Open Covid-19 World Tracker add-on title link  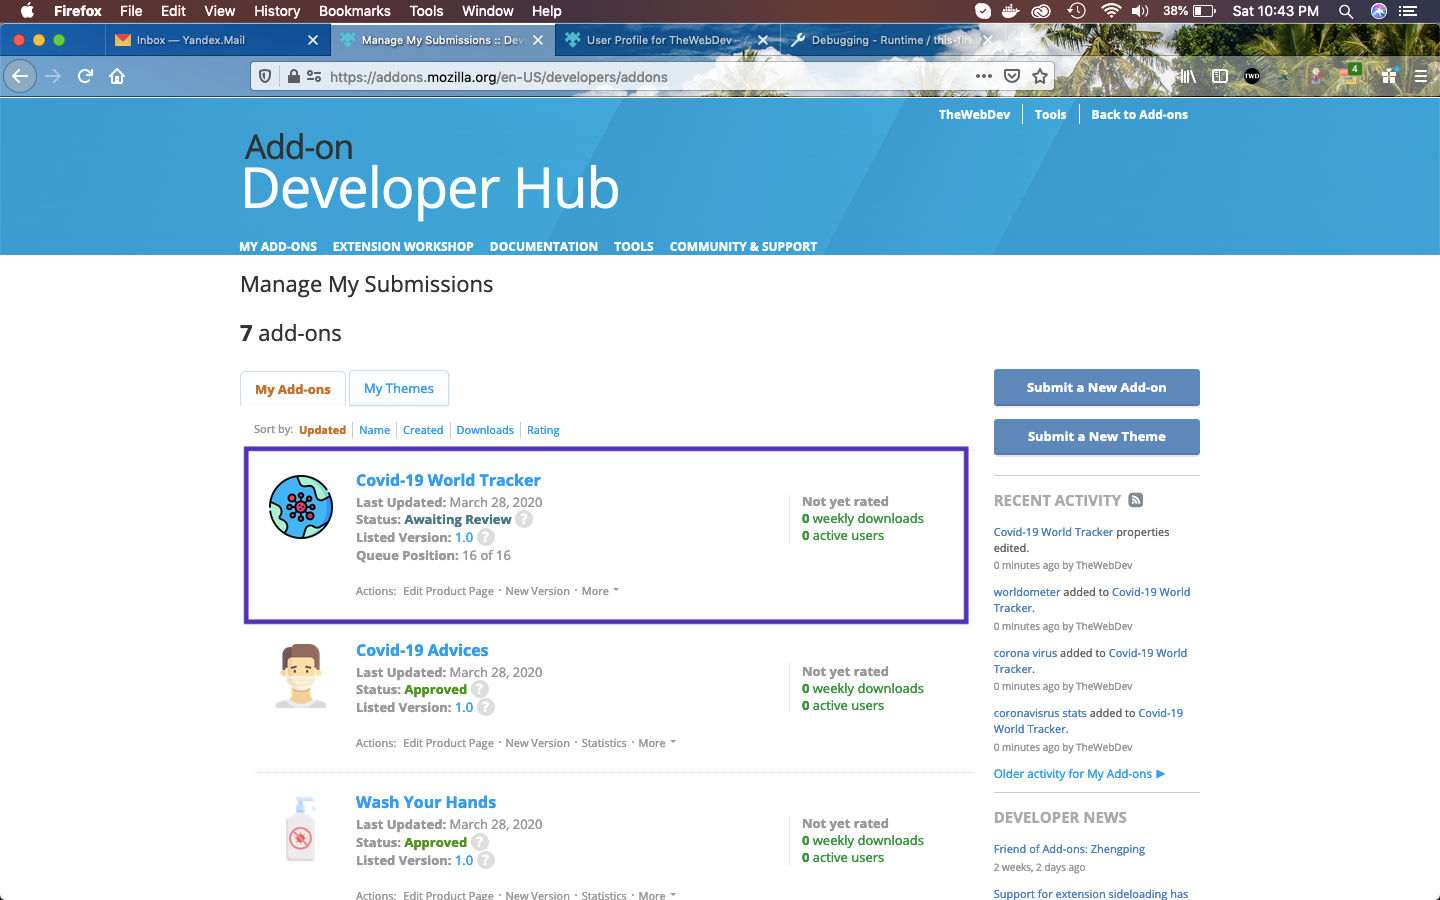448,480
